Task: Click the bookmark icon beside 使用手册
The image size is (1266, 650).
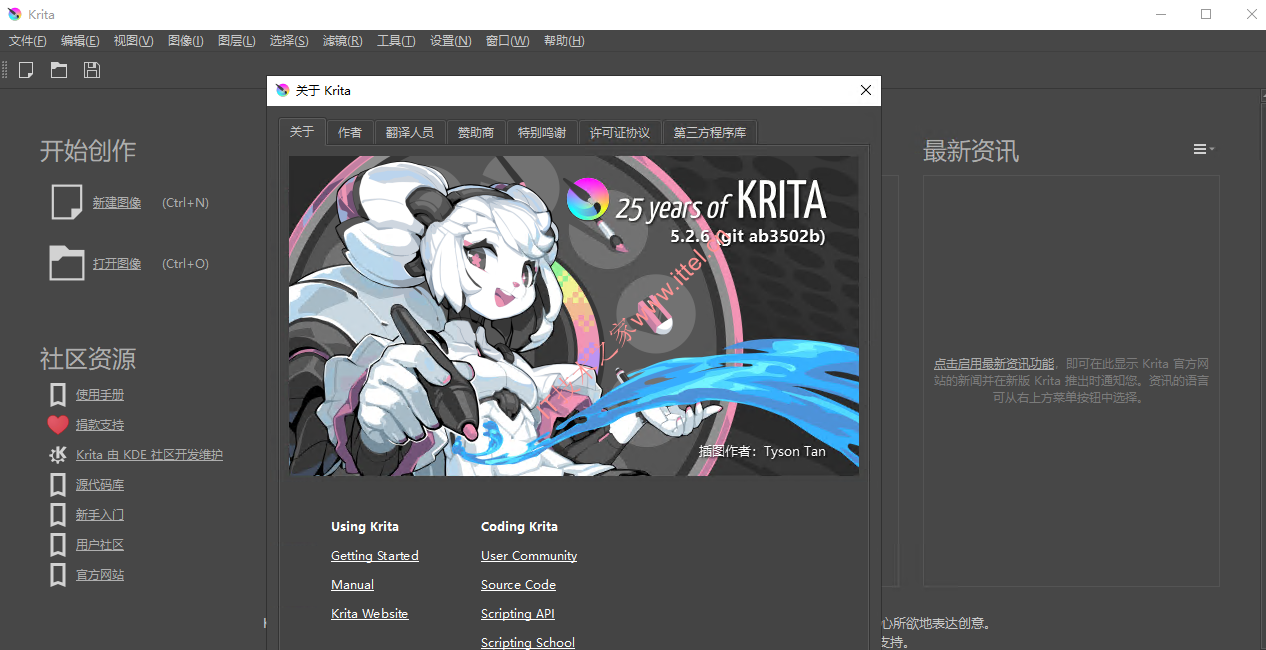Action: 58,395
